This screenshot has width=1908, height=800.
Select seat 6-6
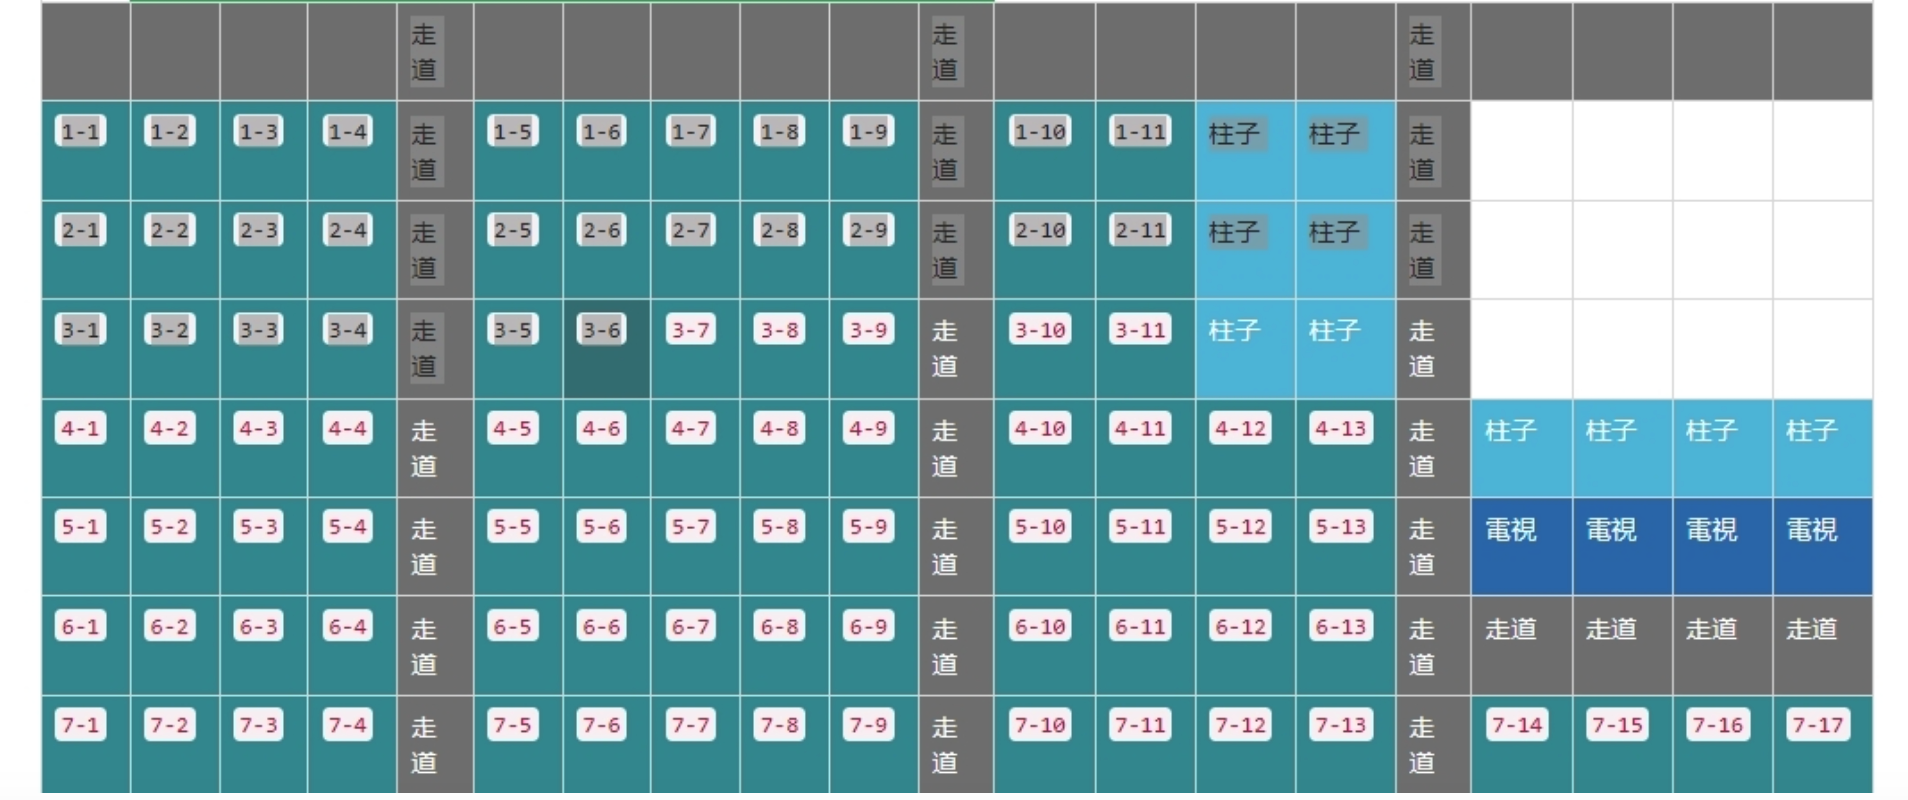(601, 627)
